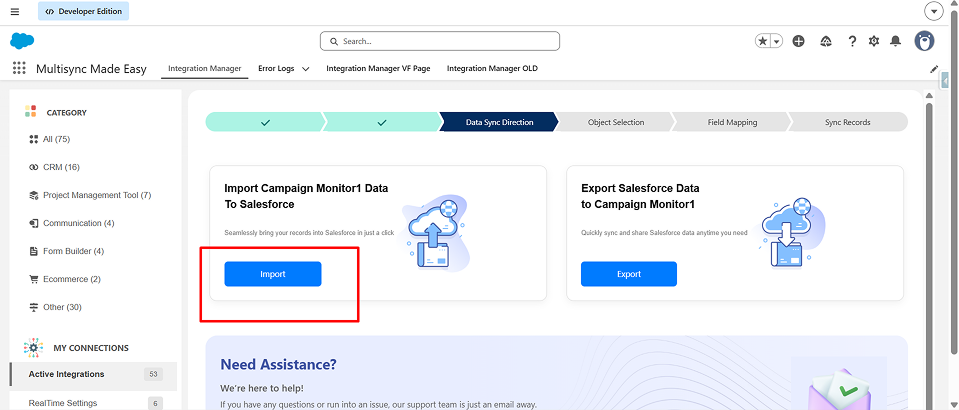This screenshot has height=410, width=959.
Task: Open the Notifications bell icon
Action: click(895, 41)
